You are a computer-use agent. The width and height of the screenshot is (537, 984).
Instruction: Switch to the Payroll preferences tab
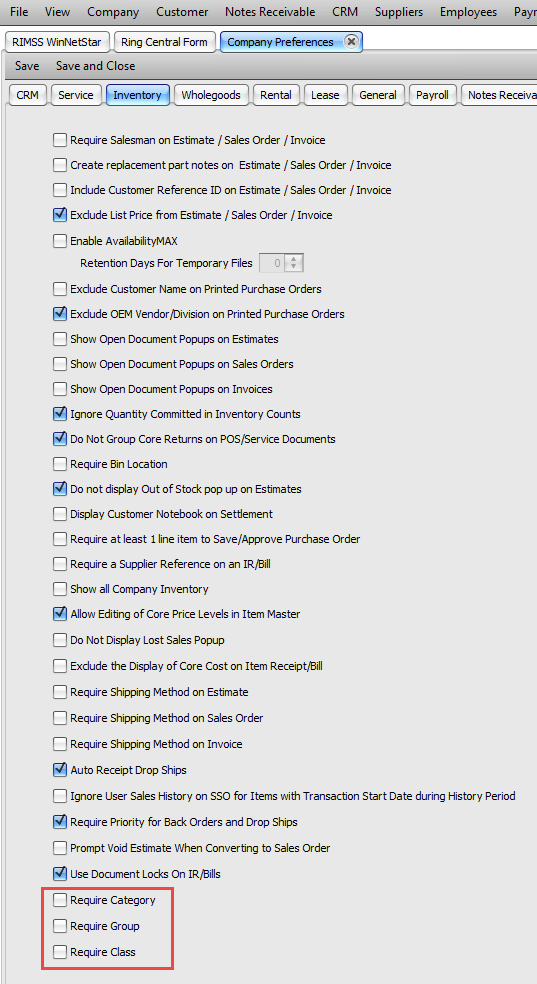432,95
